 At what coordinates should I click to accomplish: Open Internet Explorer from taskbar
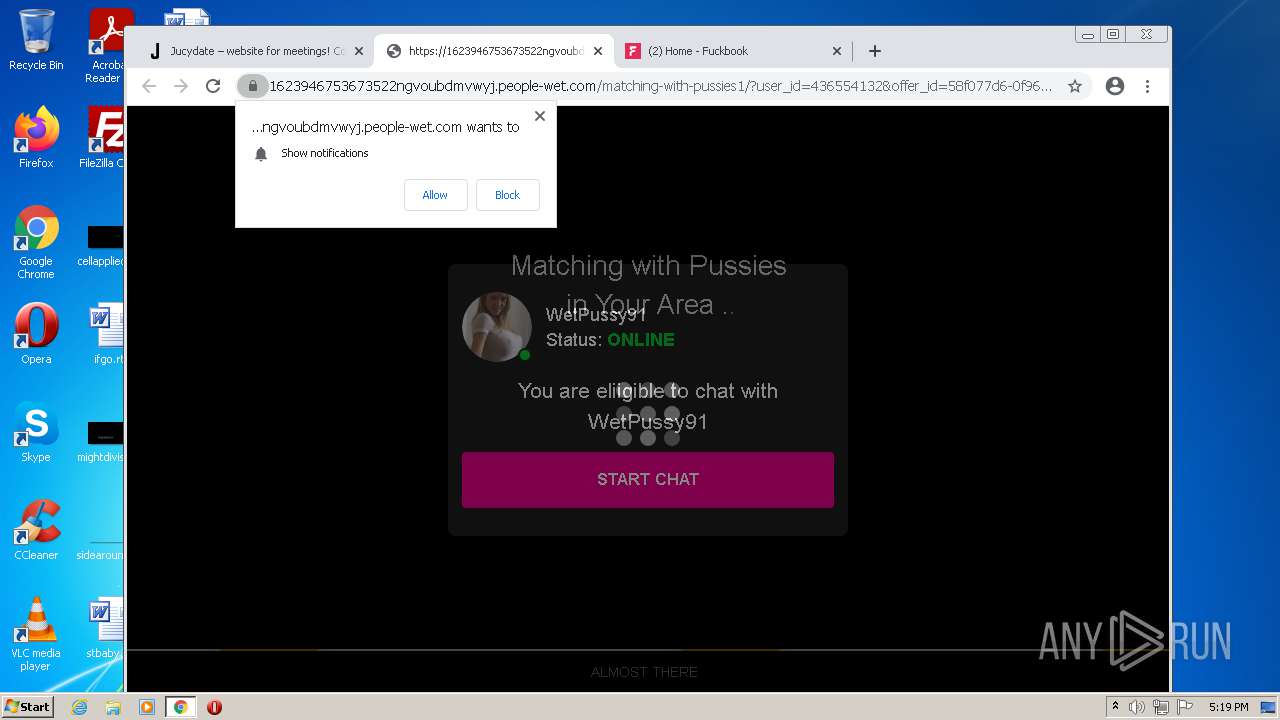pos(79,707)
